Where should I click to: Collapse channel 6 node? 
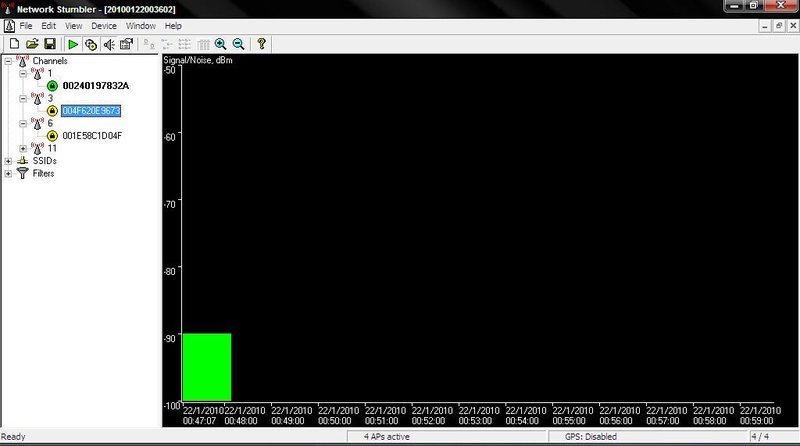click(23, 123)
